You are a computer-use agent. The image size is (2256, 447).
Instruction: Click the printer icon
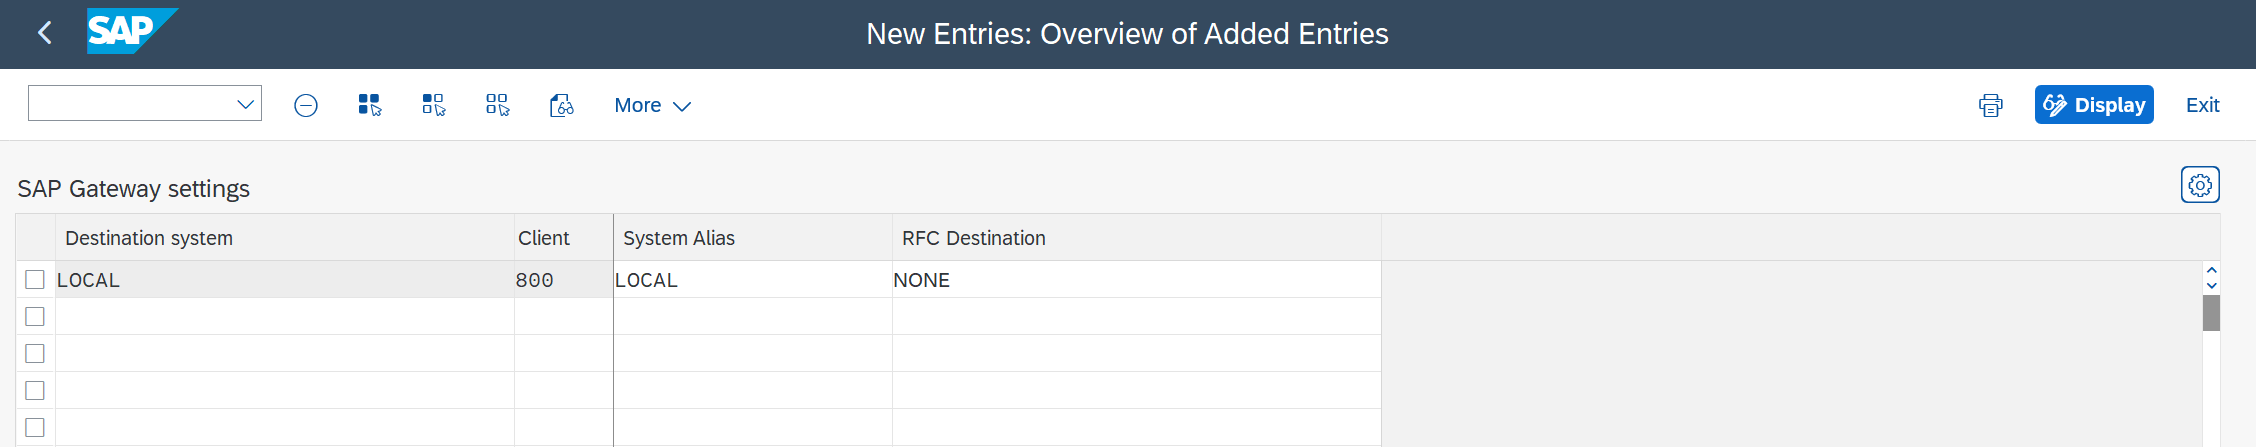coord(1991,105)
